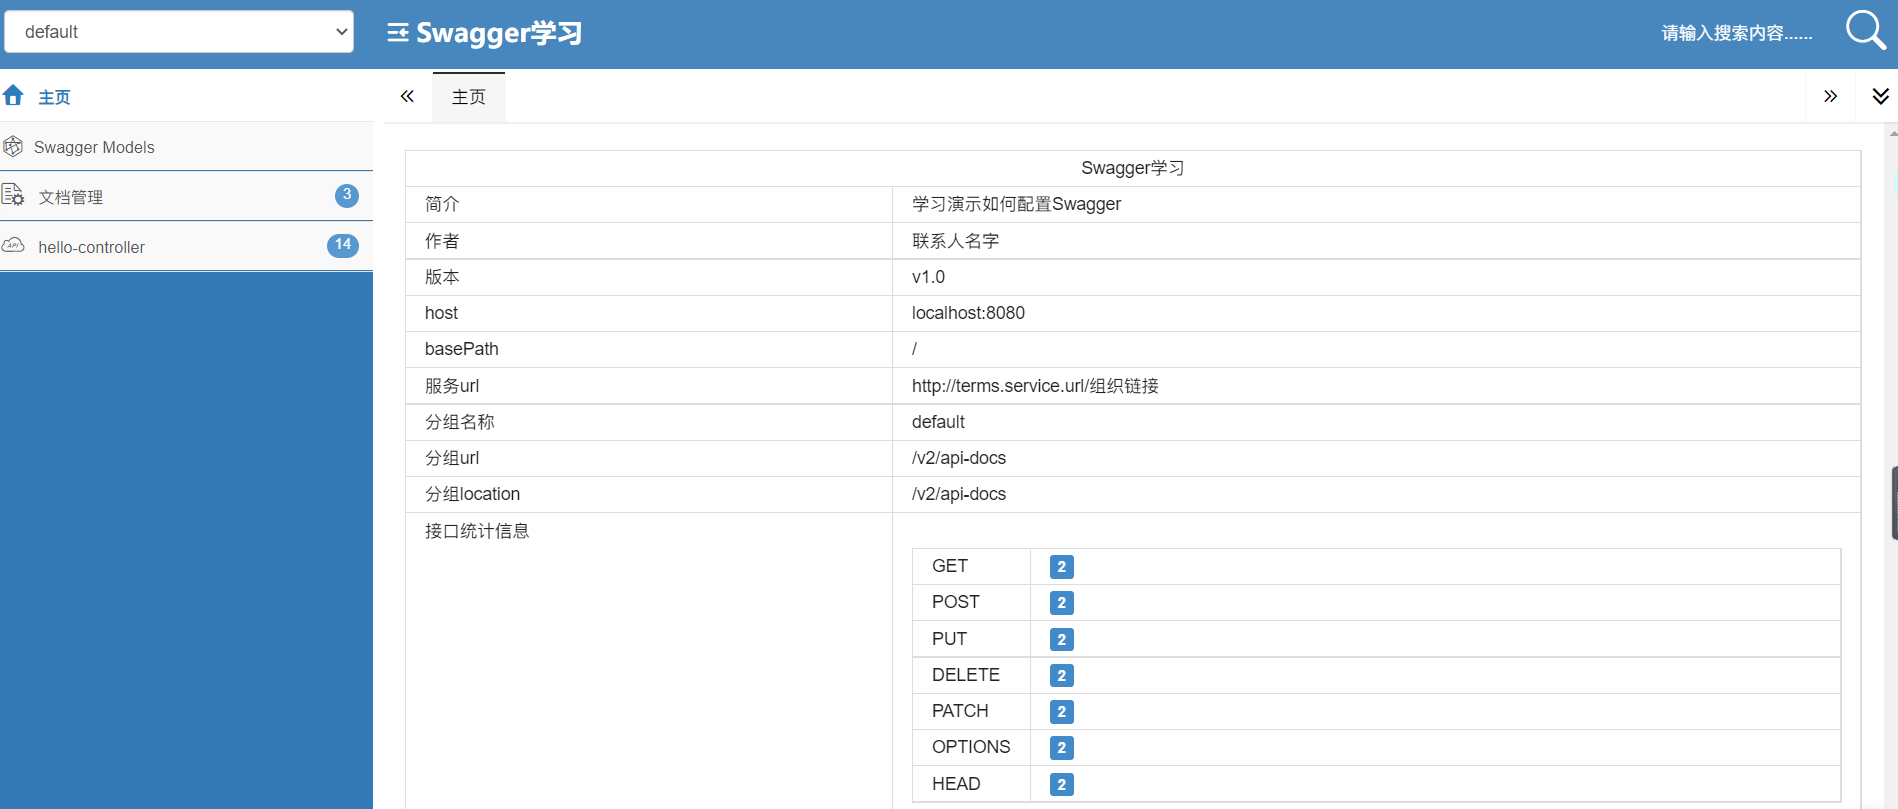Click the DELETE count badge

point(1061,676)
